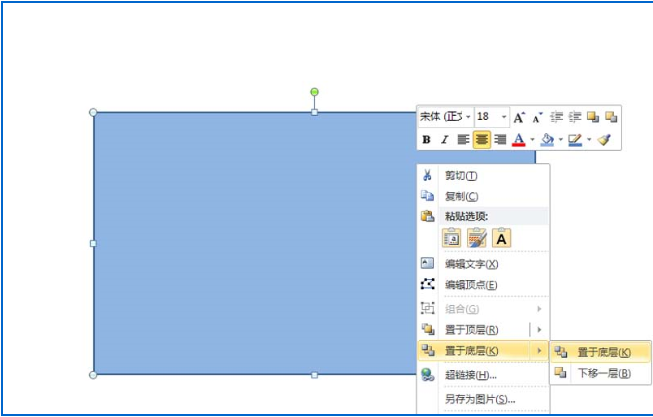Click Bring Forward in the mini toolbar

point(593,117)
